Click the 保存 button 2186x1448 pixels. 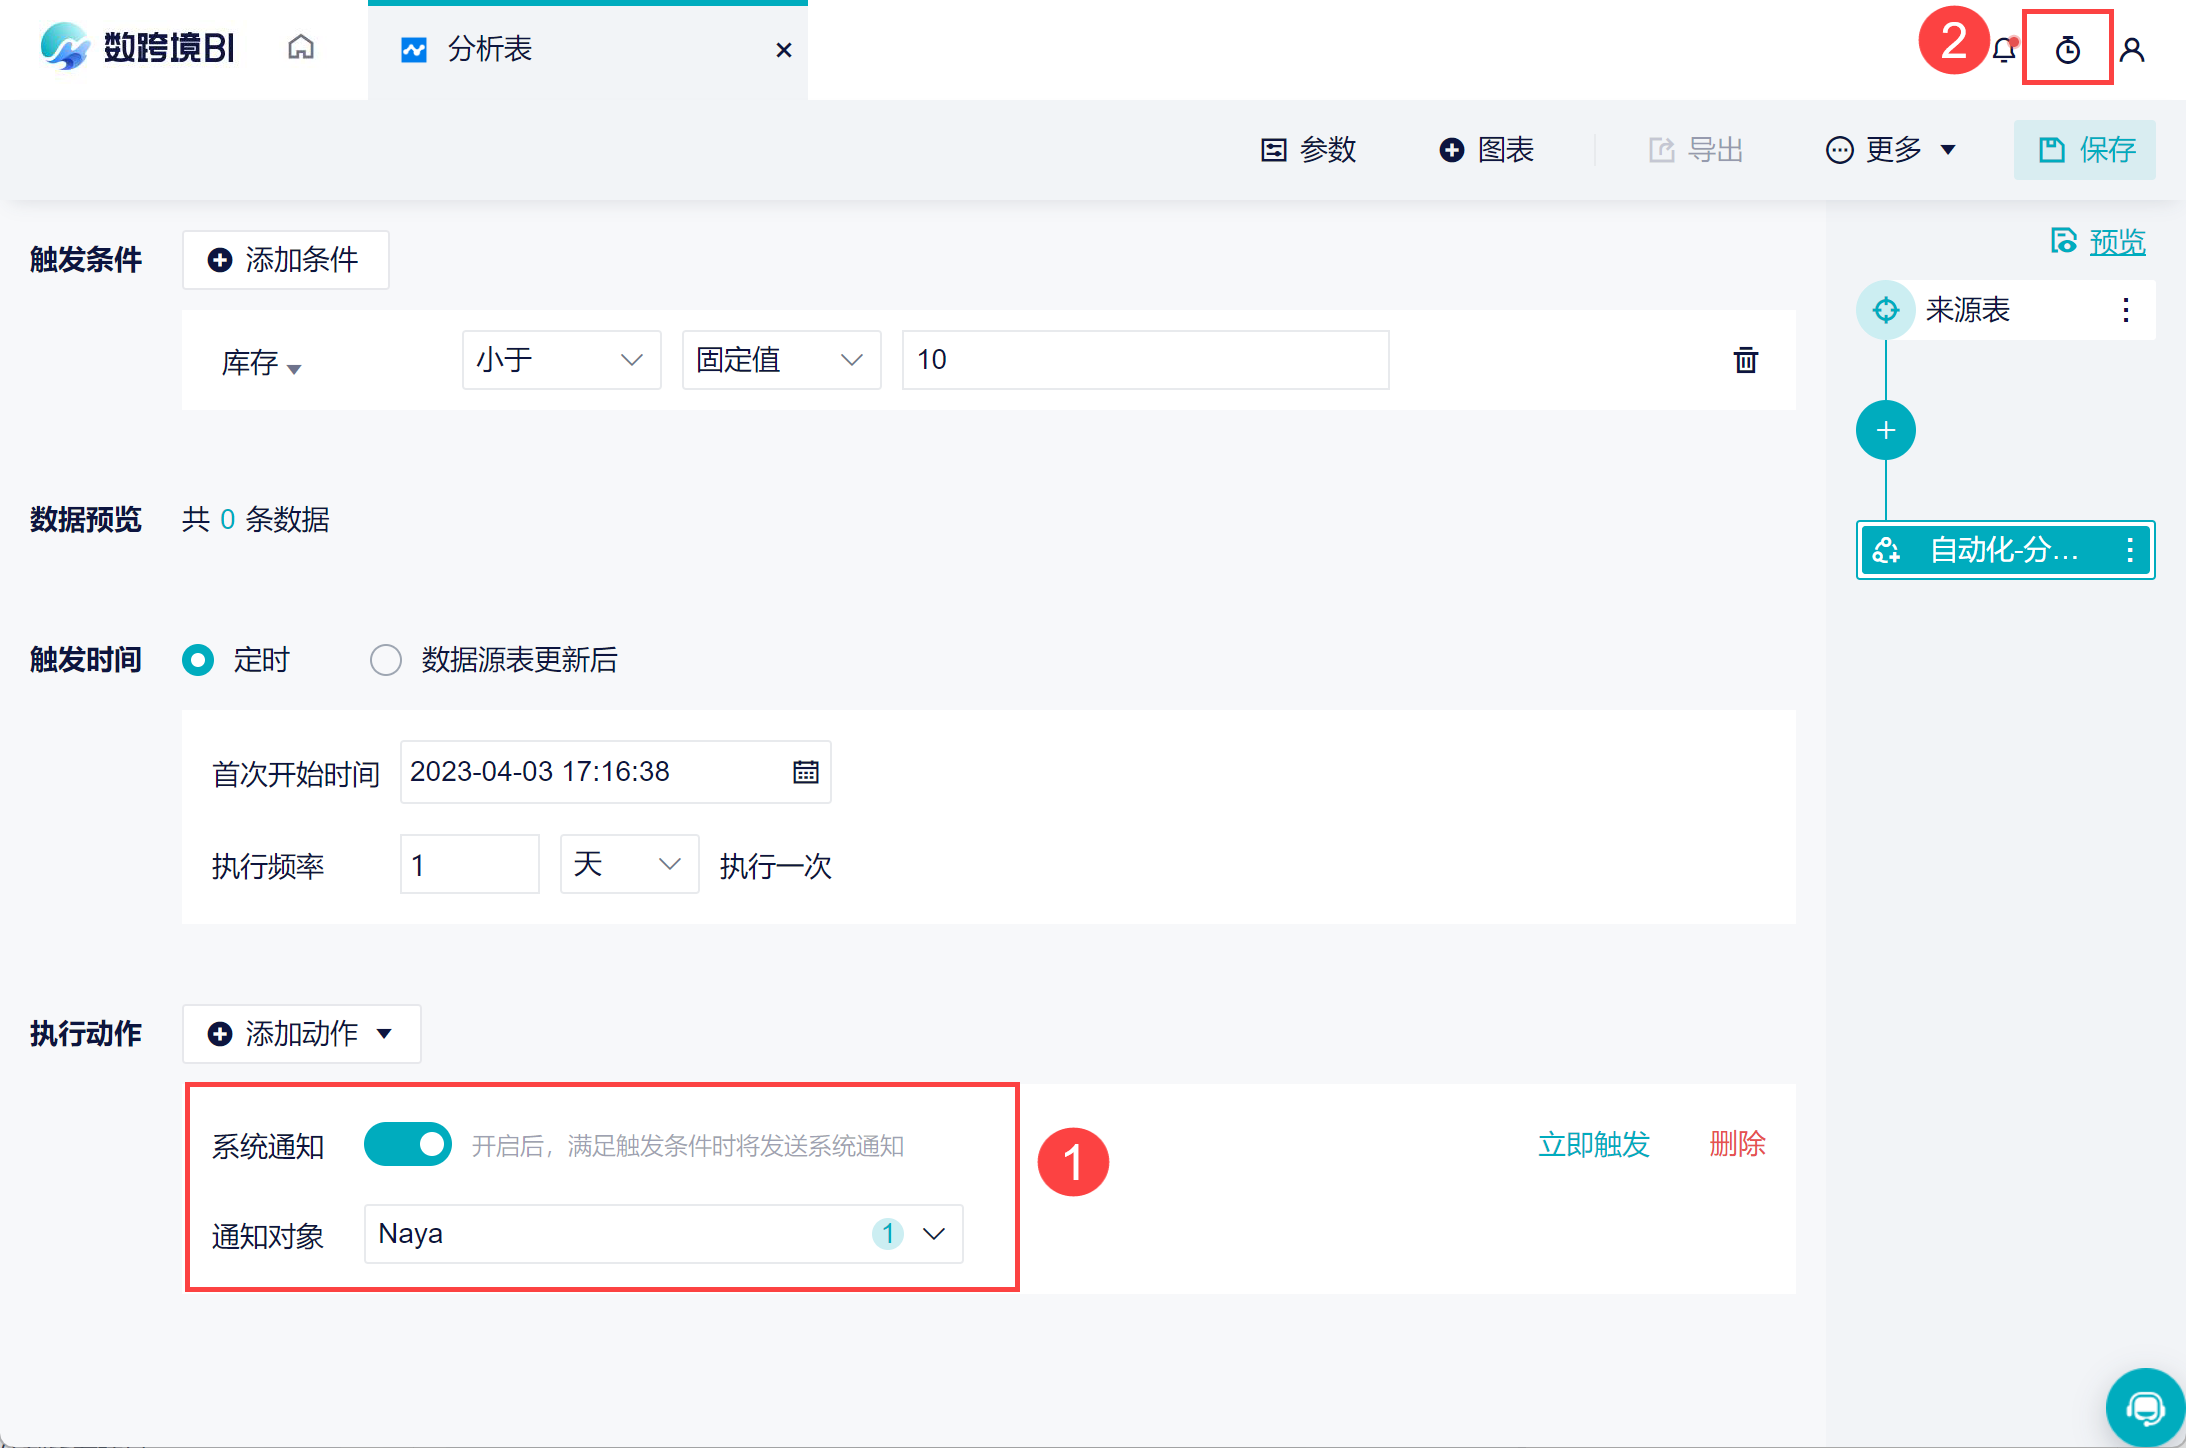click(2085, 150)
